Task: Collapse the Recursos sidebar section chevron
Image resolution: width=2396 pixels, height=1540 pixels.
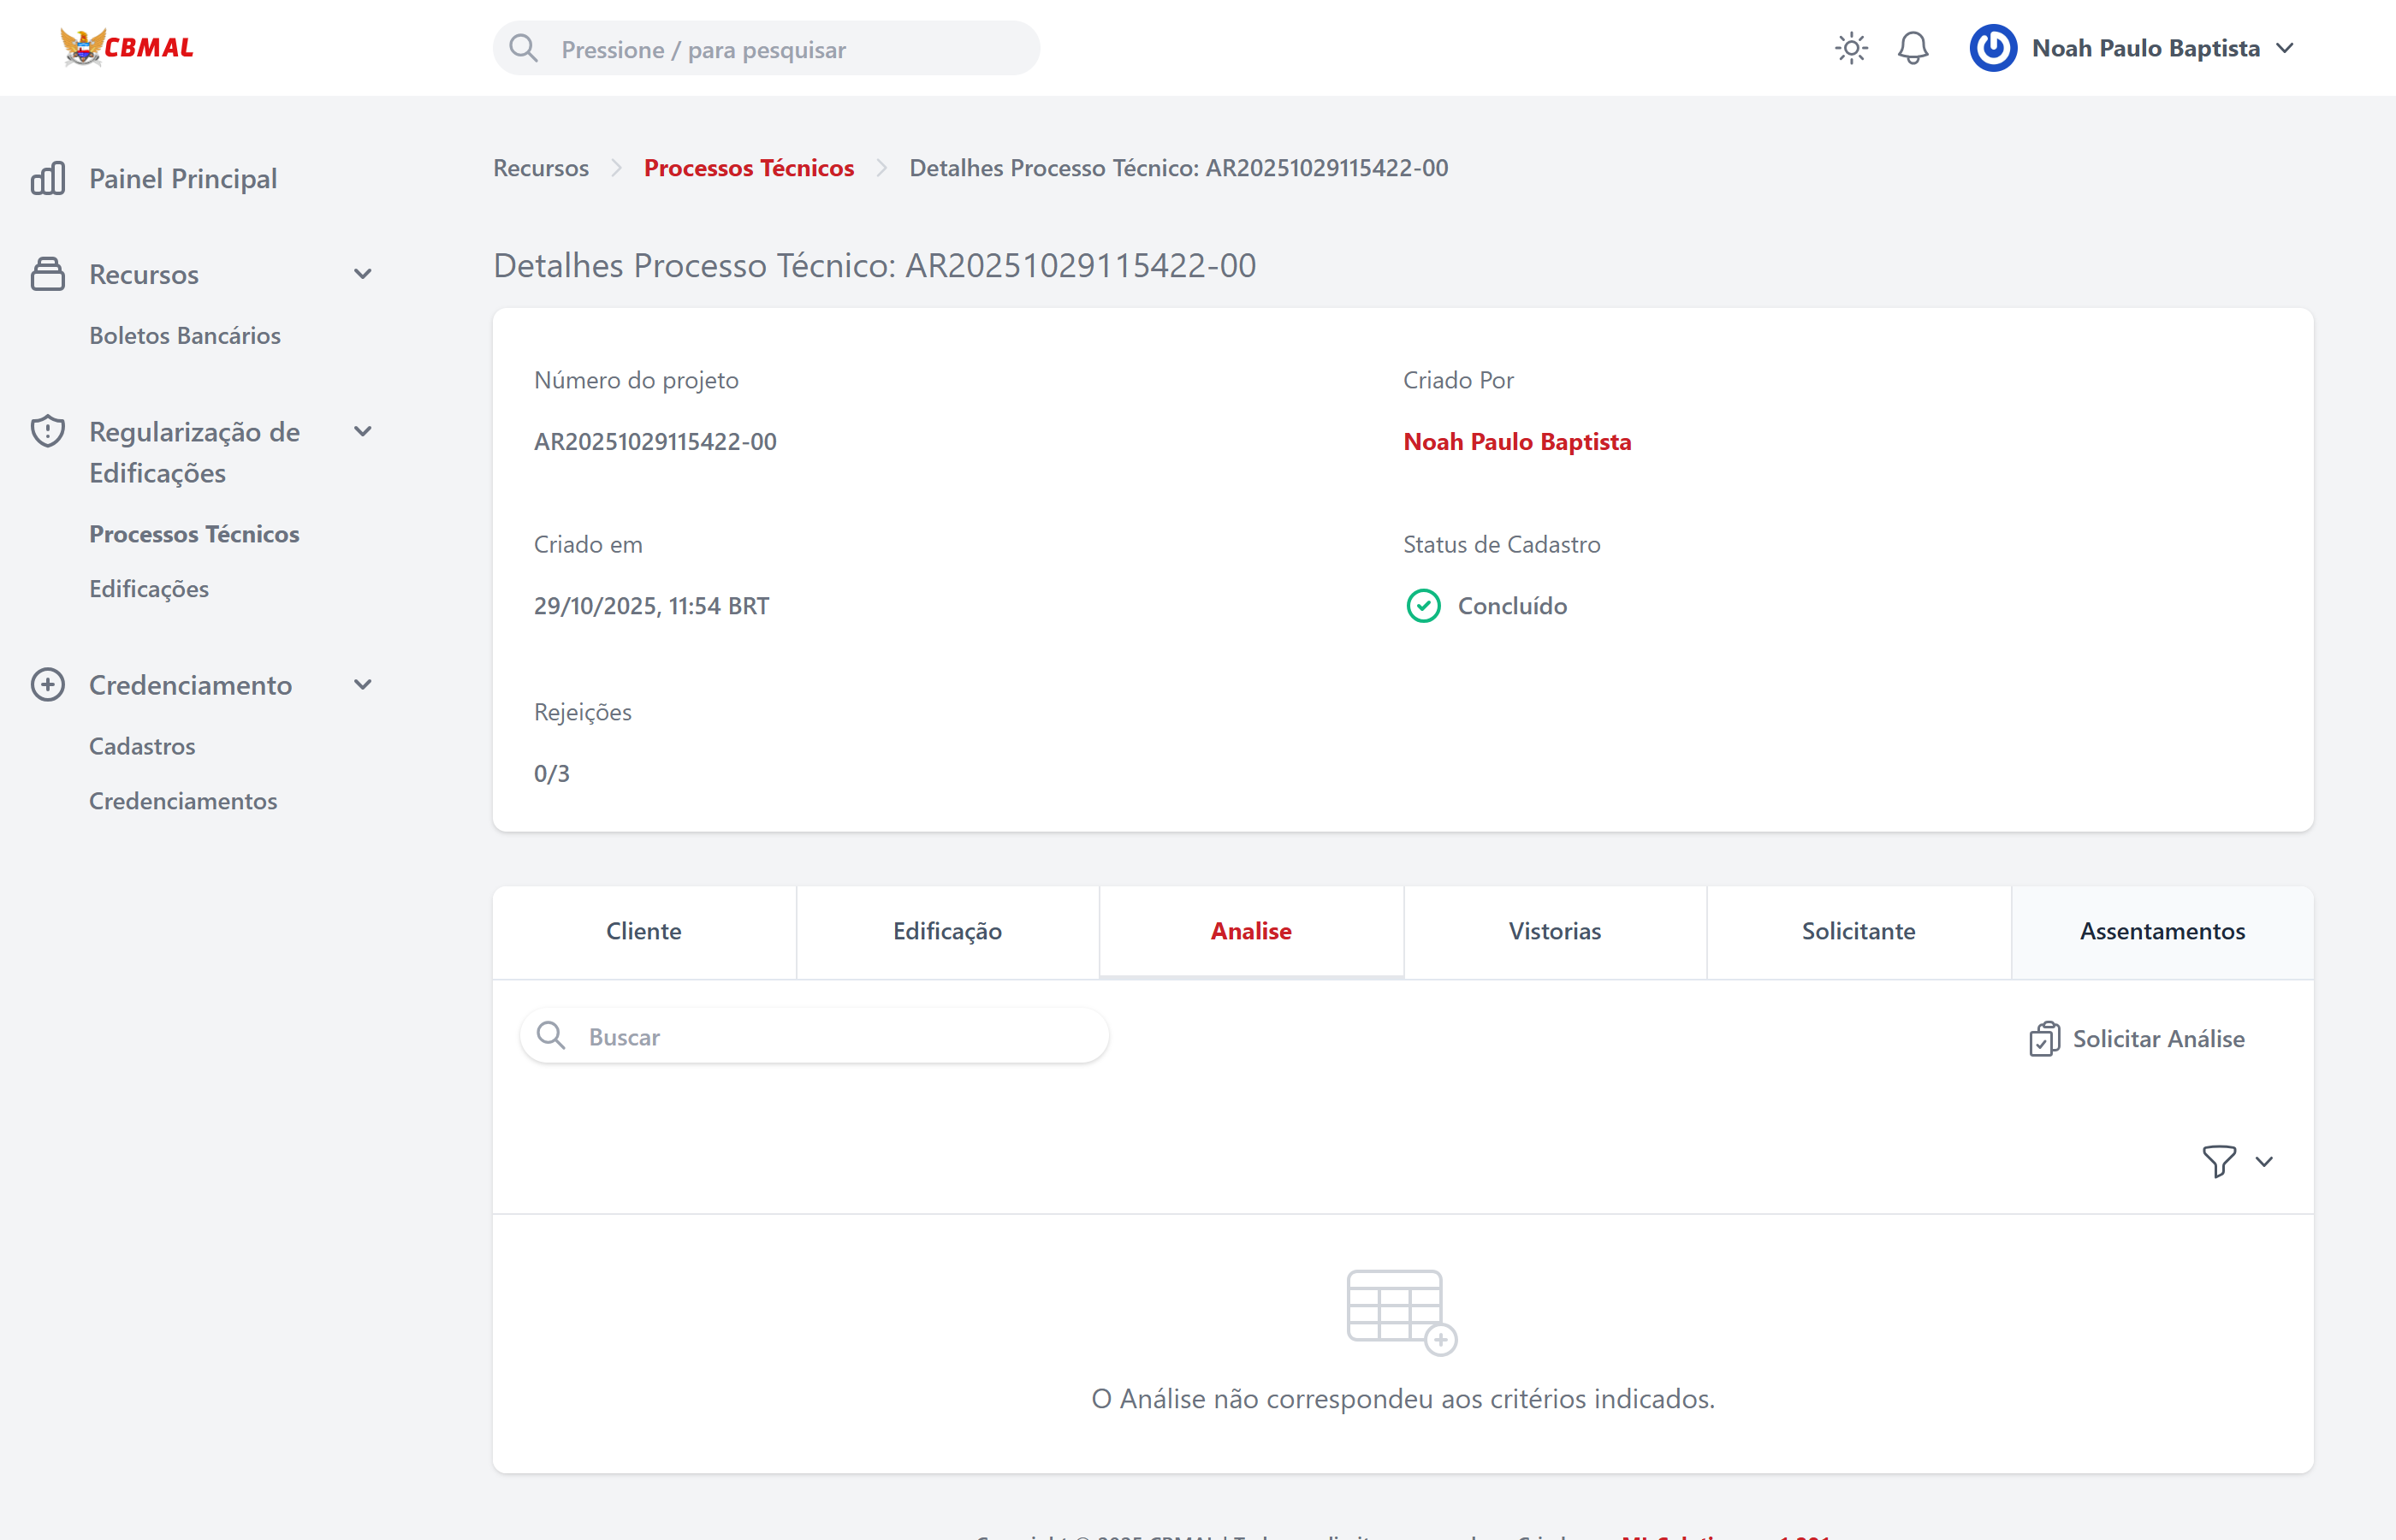Action: [x=363, y=274]
